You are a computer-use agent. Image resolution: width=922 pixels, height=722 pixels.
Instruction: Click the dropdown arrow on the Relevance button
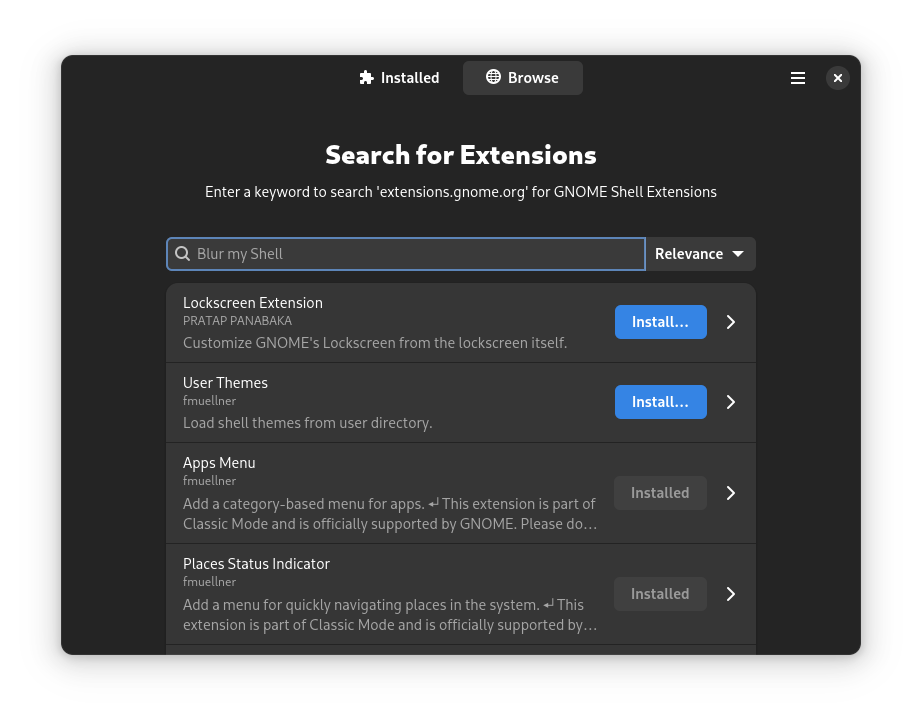739,253
